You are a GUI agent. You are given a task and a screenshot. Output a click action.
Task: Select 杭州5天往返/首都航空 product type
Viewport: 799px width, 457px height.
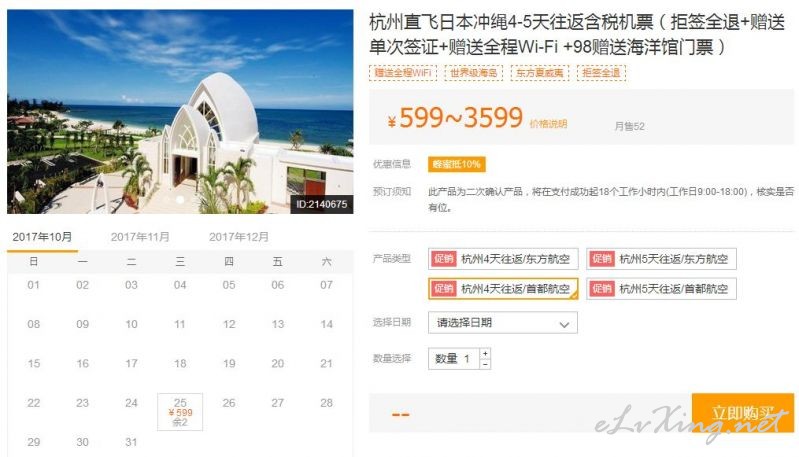point(661,289)
